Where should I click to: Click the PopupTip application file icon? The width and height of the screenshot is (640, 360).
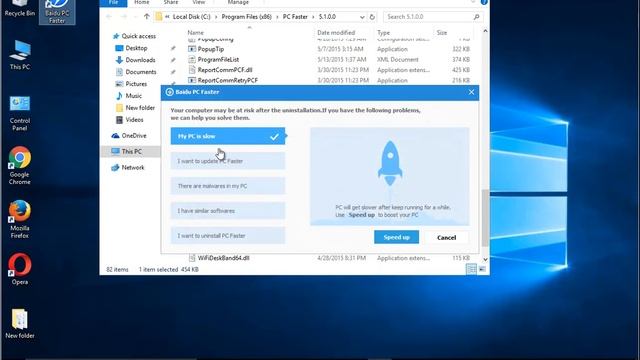tap(192, 49)
